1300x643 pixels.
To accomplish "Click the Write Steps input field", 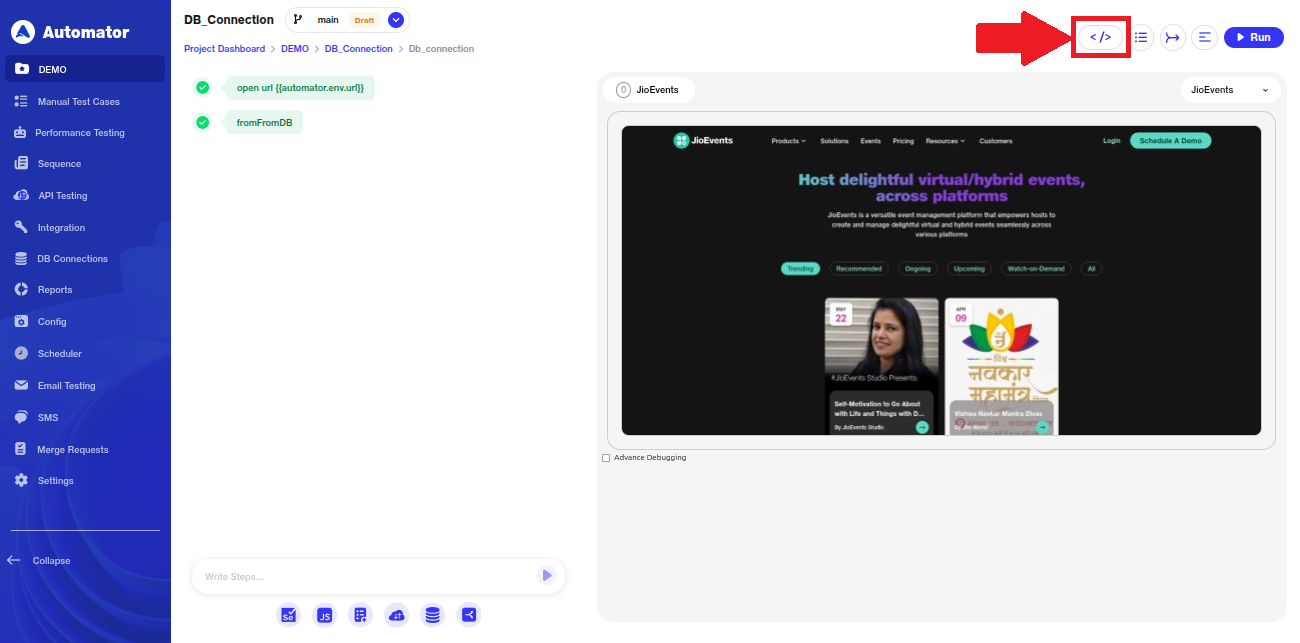I will click(x=365, y=576).
